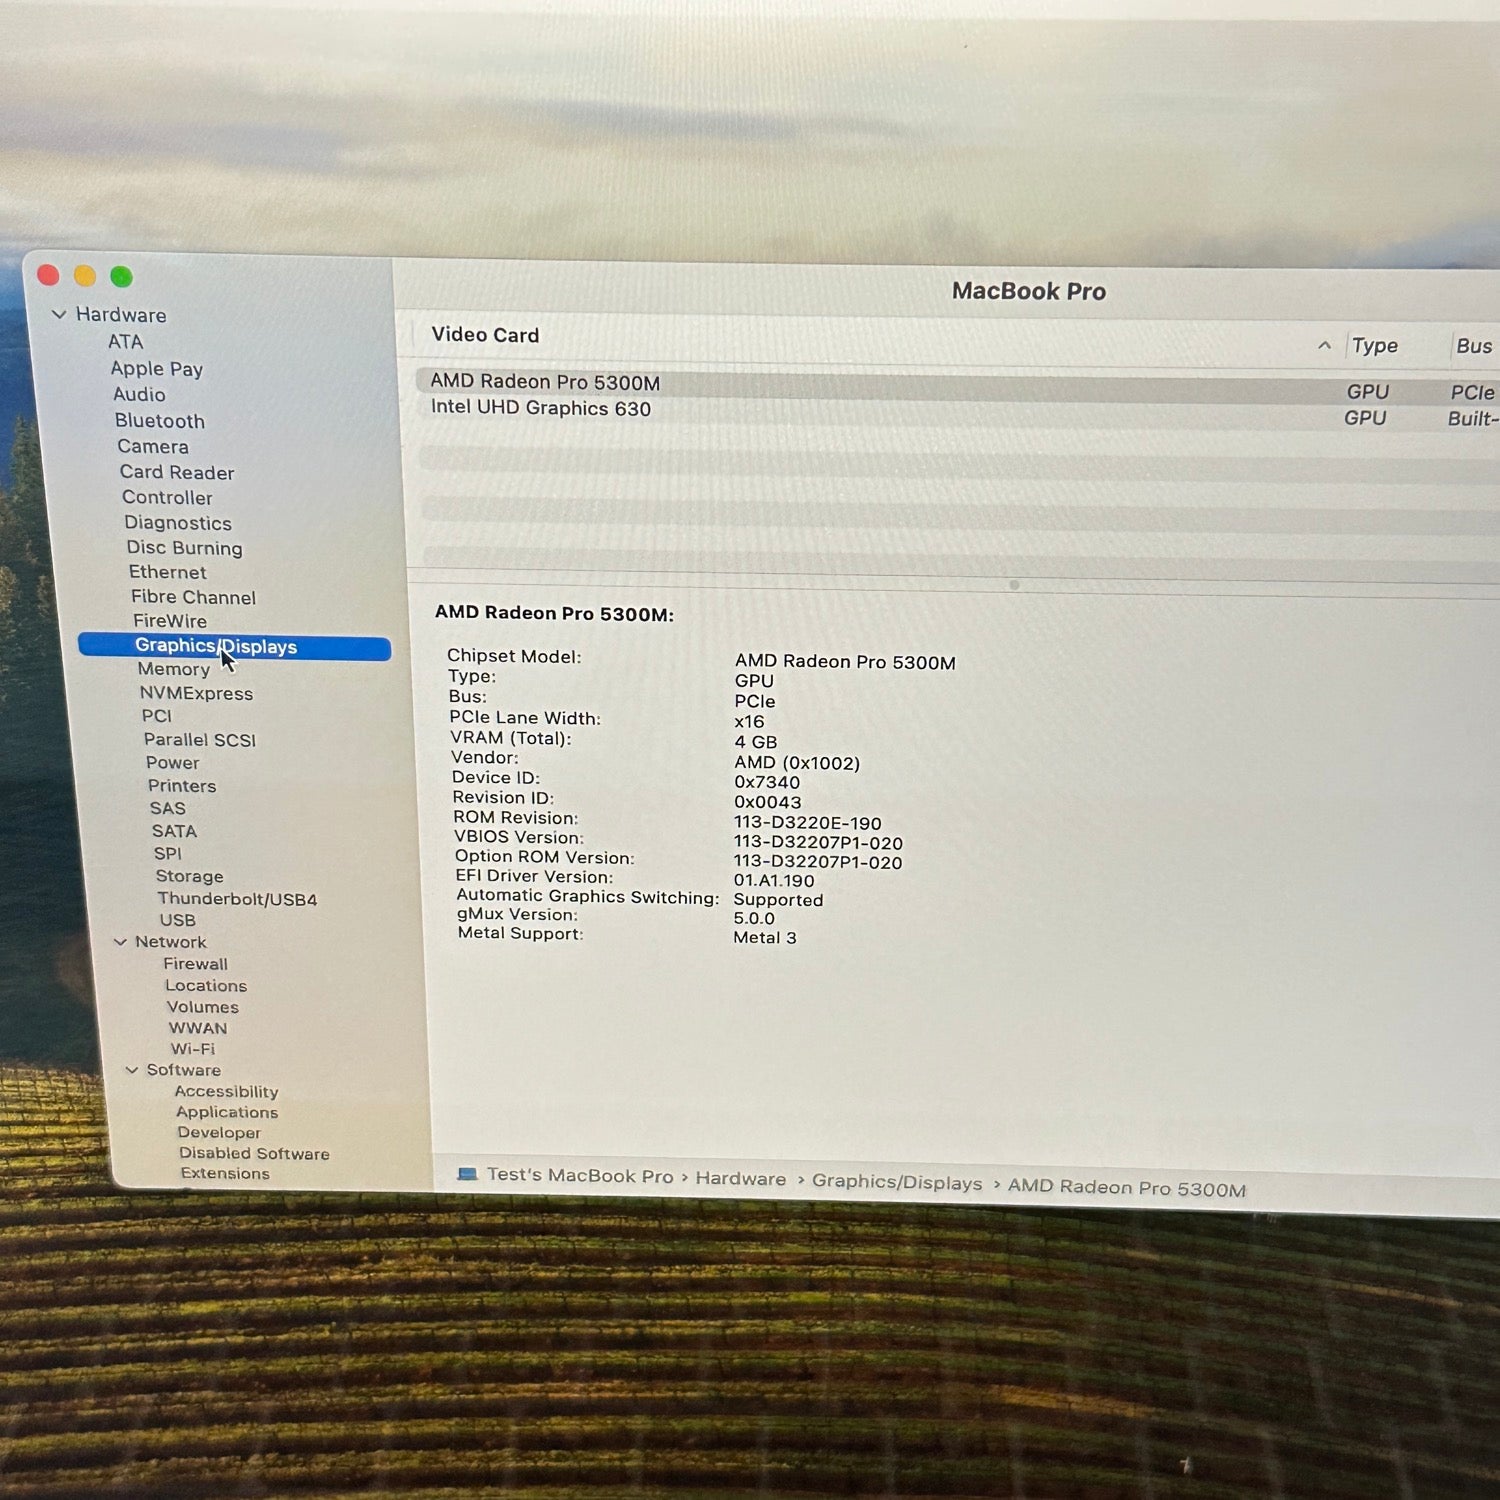The height and width of the screenshot is (1500, 1500).
Task: Select the AMD Radeon Pro 5300M row
Action: [x=545, y=382]
